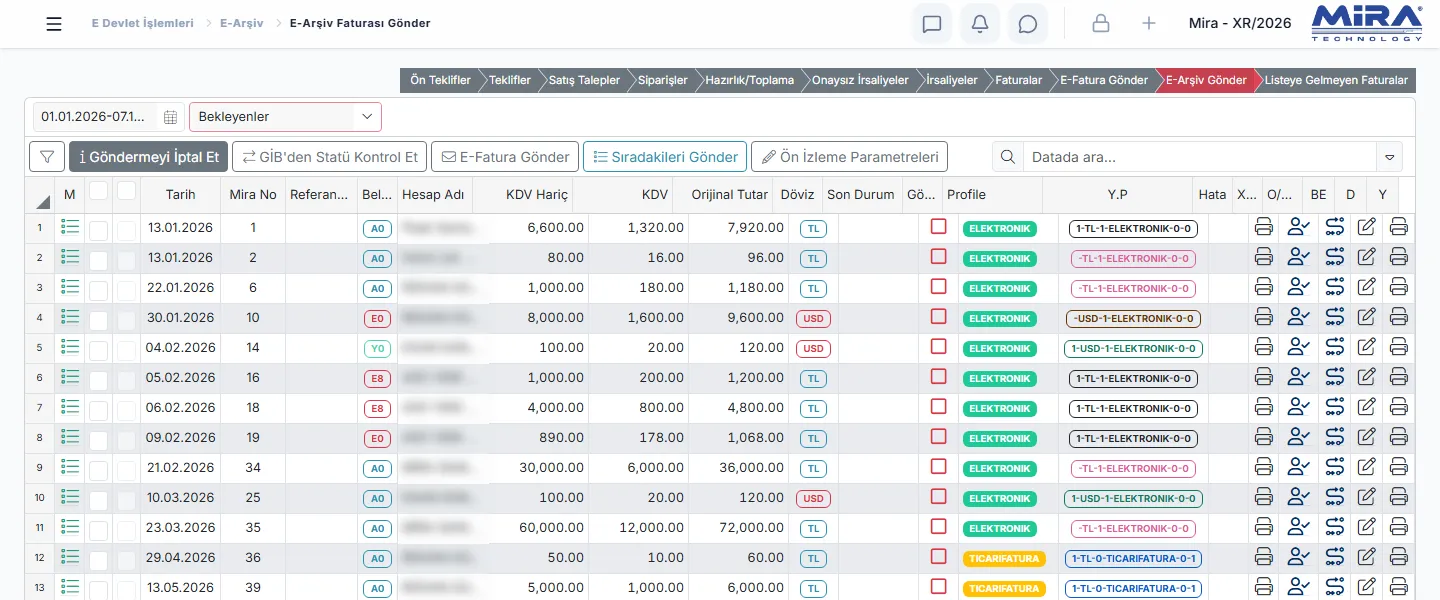Image resolution: width=1440 pixels, height=600 pixels.
Task: Expand the Datada ara search options arrow
Action: pyautogui.click(x=1389, y=157)
